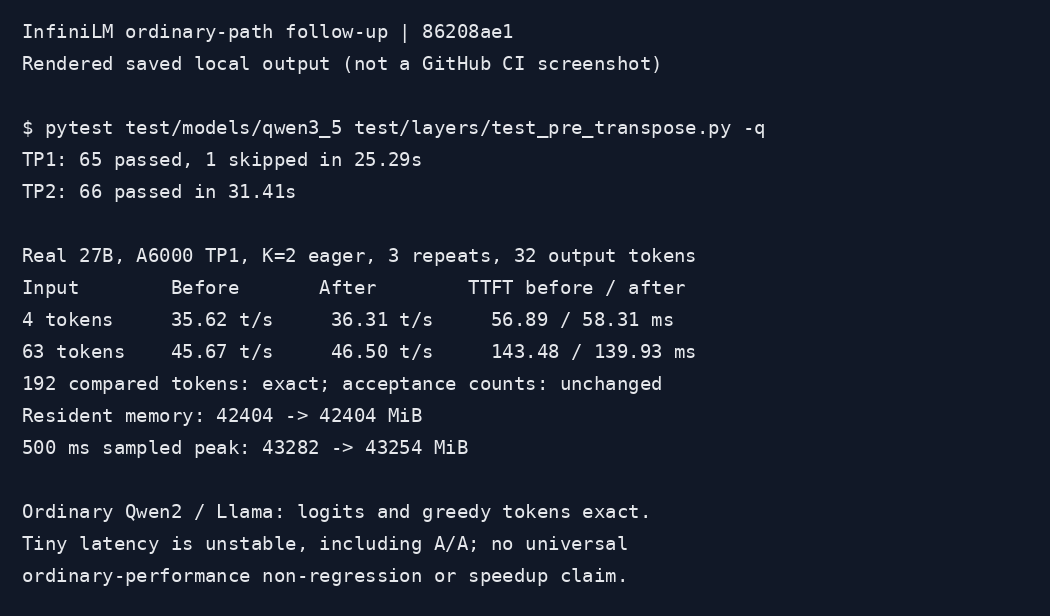Viewport: 1050px width, 616px height.
Task: Click the 192 compared tokens line
Action: click(x=342, y=384)
